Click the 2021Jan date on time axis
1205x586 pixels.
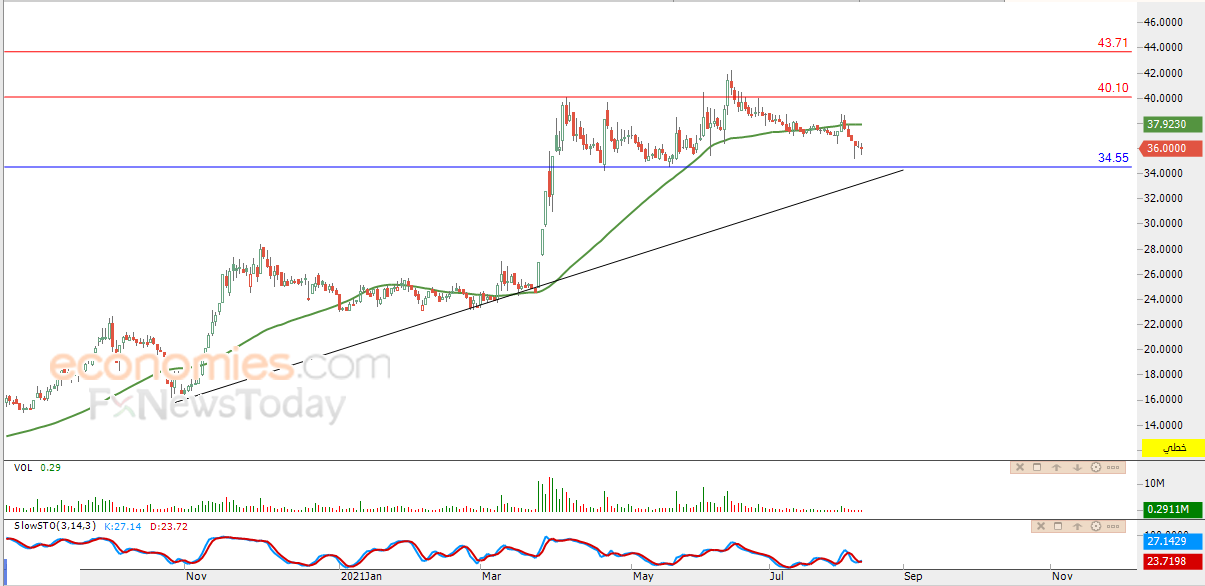pyautogui.click(x=359, y=576)
